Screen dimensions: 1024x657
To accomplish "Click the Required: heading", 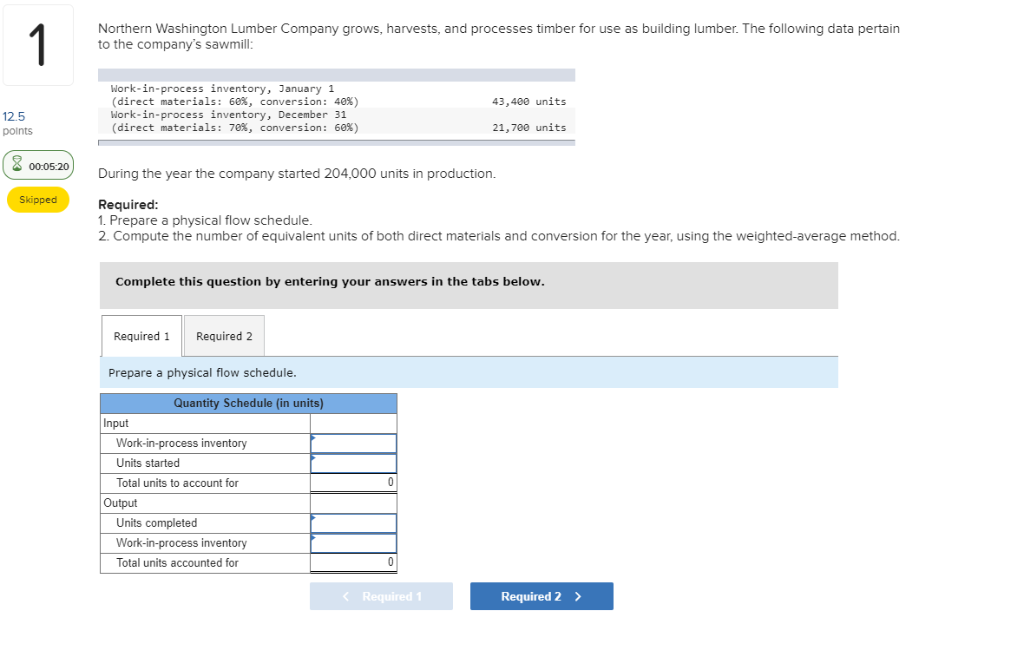I will coord(128,204).
